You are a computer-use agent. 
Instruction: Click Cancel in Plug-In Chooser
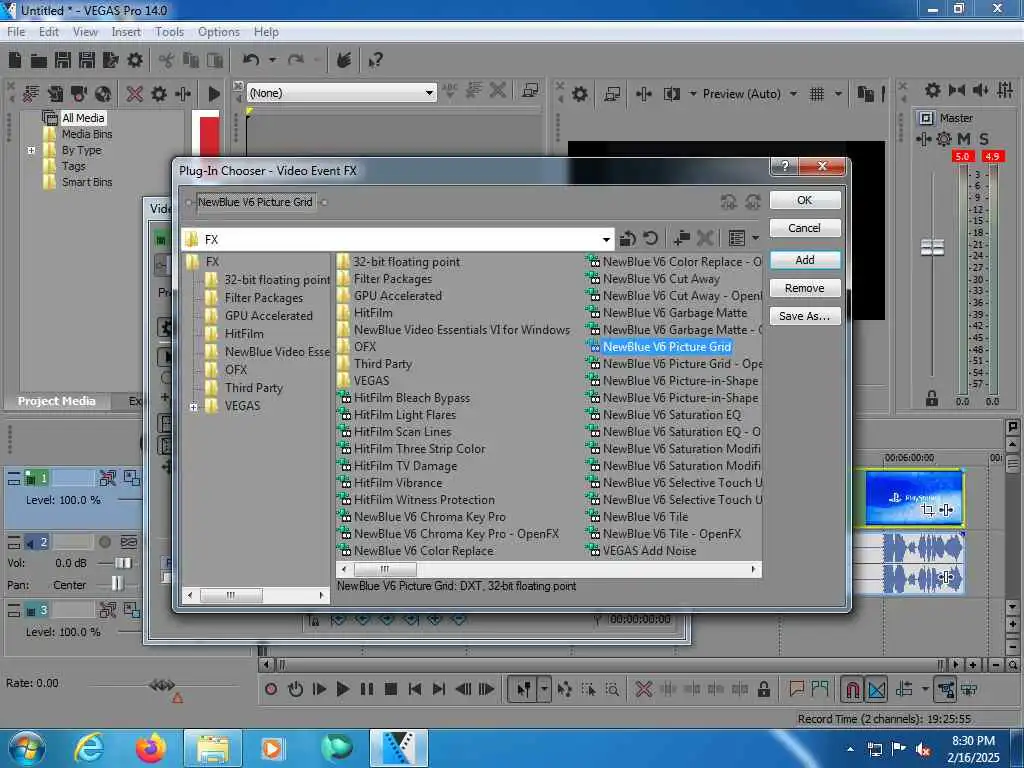click(805, 228)
